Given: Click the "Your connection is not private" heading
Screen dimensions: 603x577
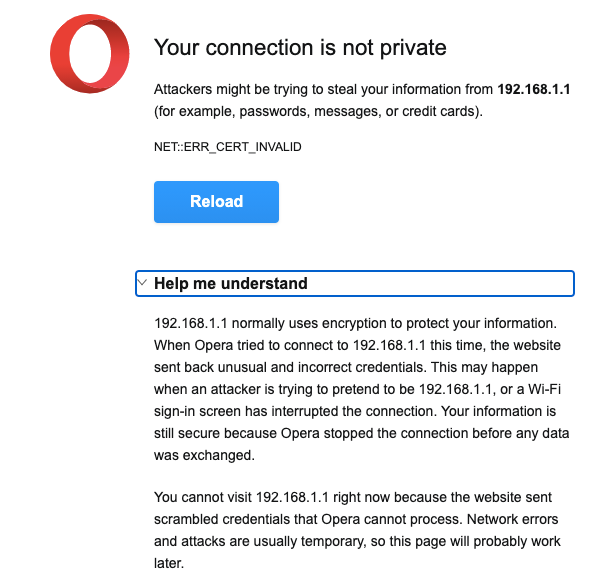Looking at the screenshot, I should (x=300, y=47).
